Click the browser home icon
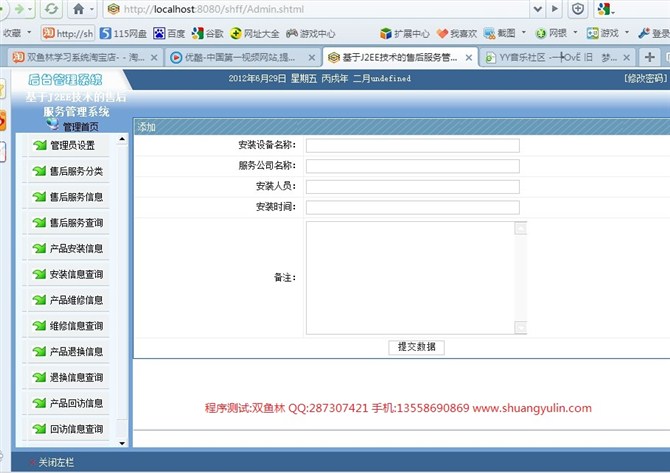Viewport: 670px width, 473px height. tap(78, 9)
